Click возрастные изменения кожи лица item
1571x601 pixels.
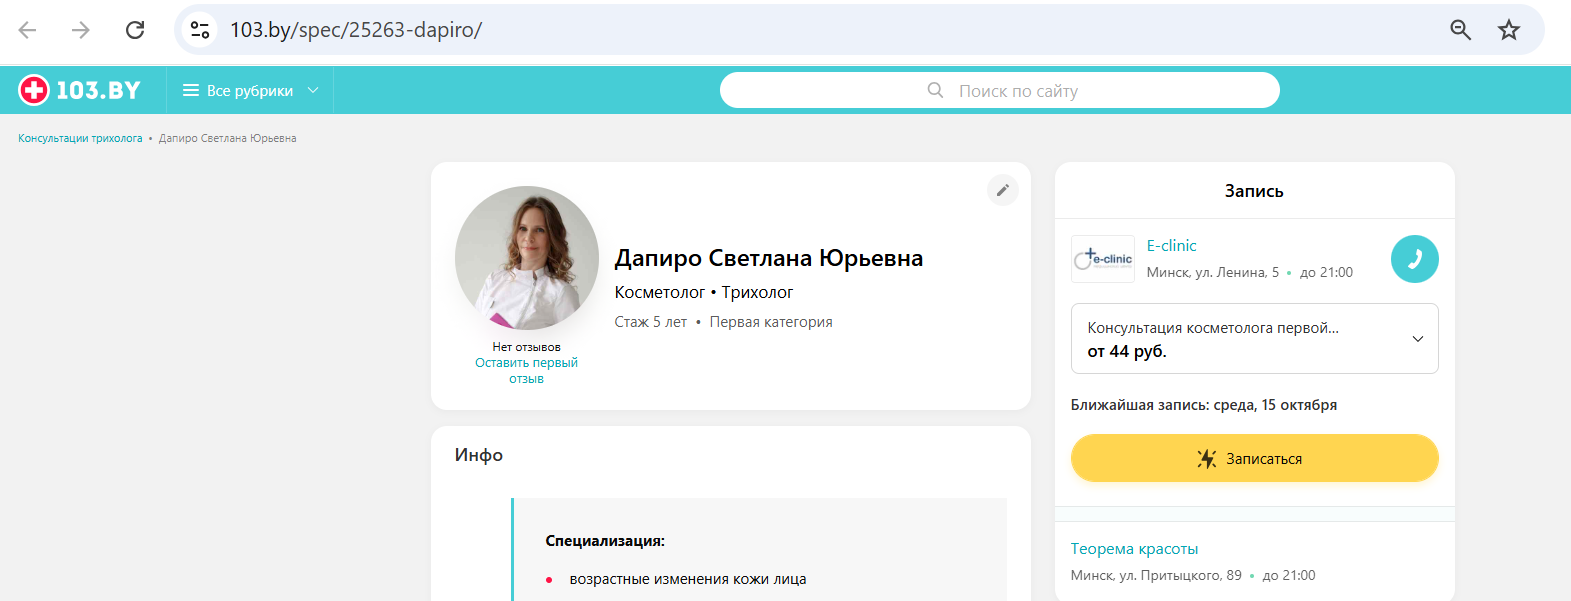point(688,579)
